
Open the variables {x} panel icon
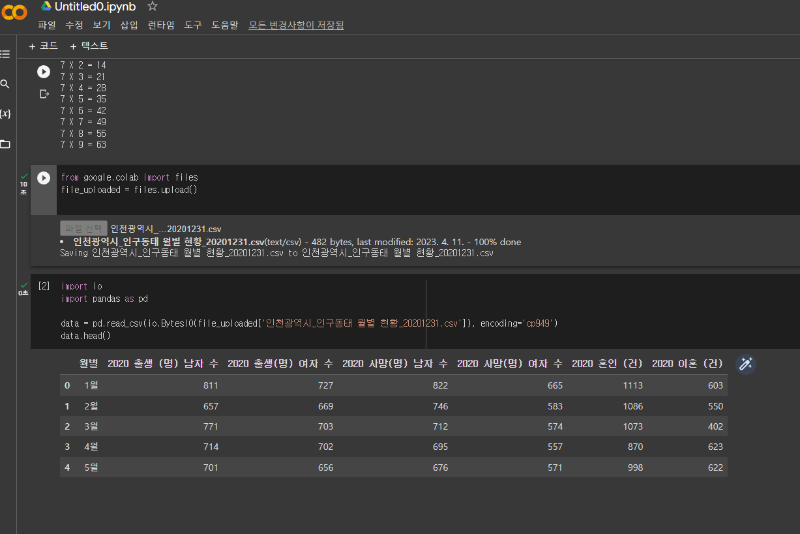coord(5,114)
